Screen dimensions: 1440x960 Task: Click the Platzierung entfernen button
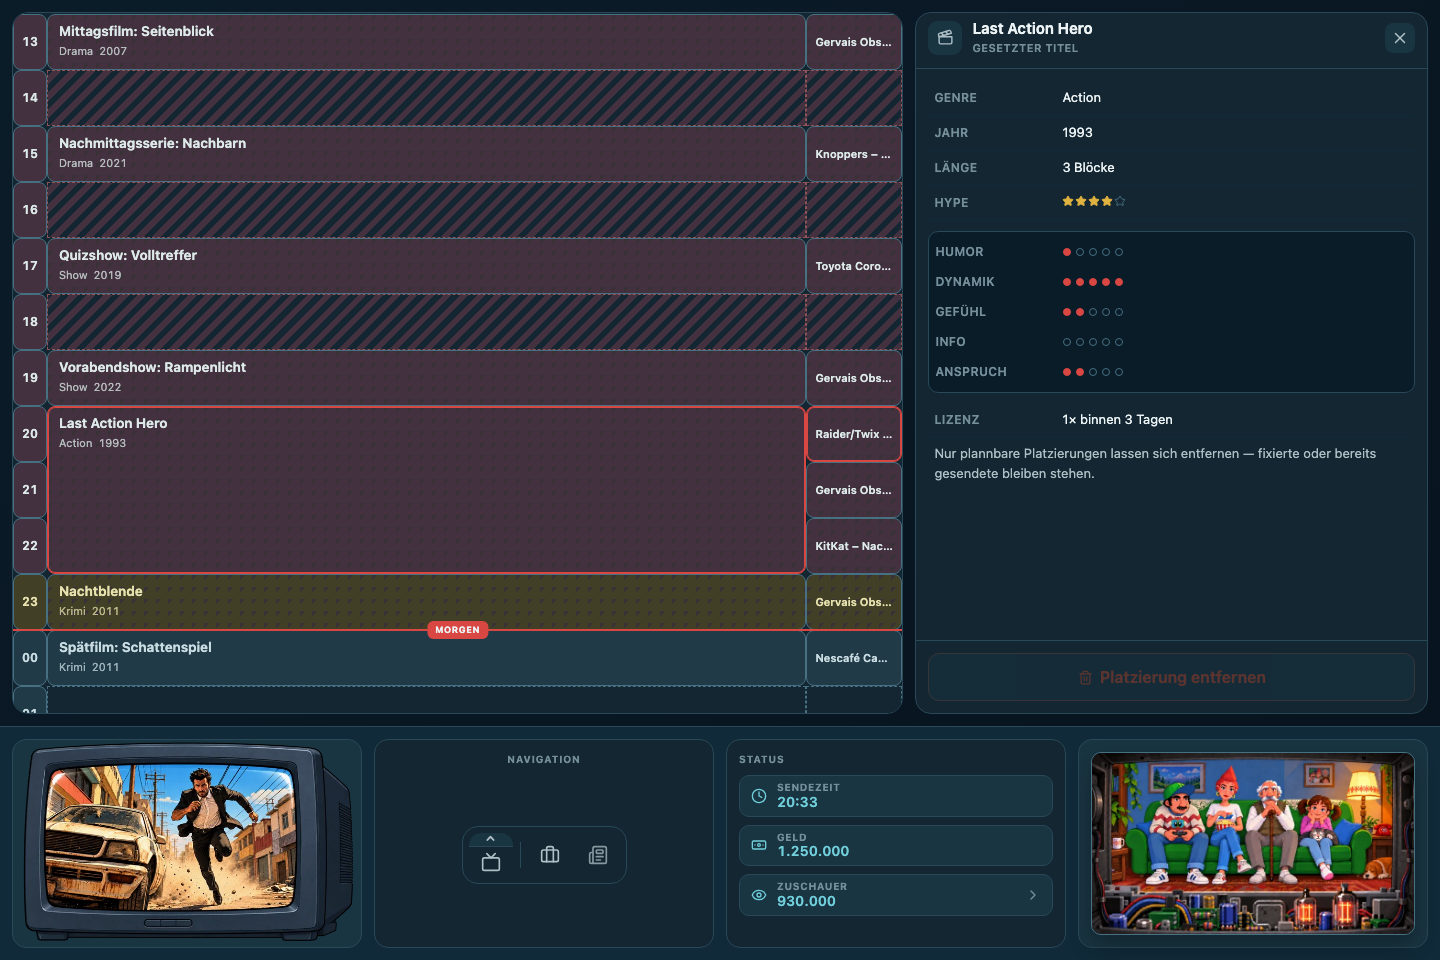point(1171,677)
